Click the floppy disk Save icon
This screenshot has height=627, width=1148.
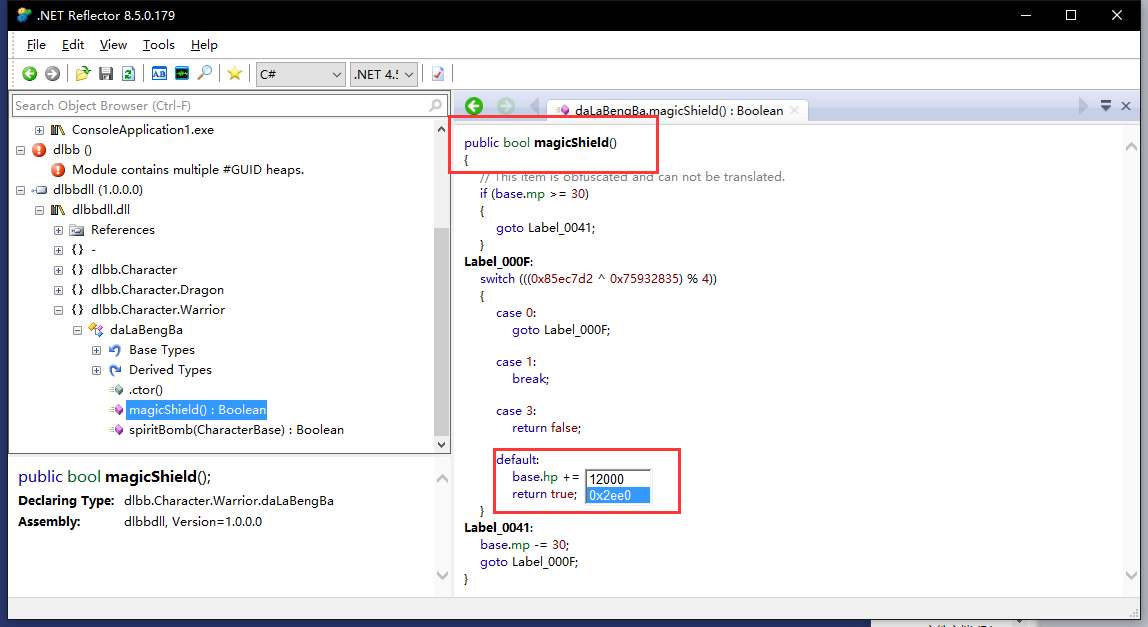coord(106,73)
